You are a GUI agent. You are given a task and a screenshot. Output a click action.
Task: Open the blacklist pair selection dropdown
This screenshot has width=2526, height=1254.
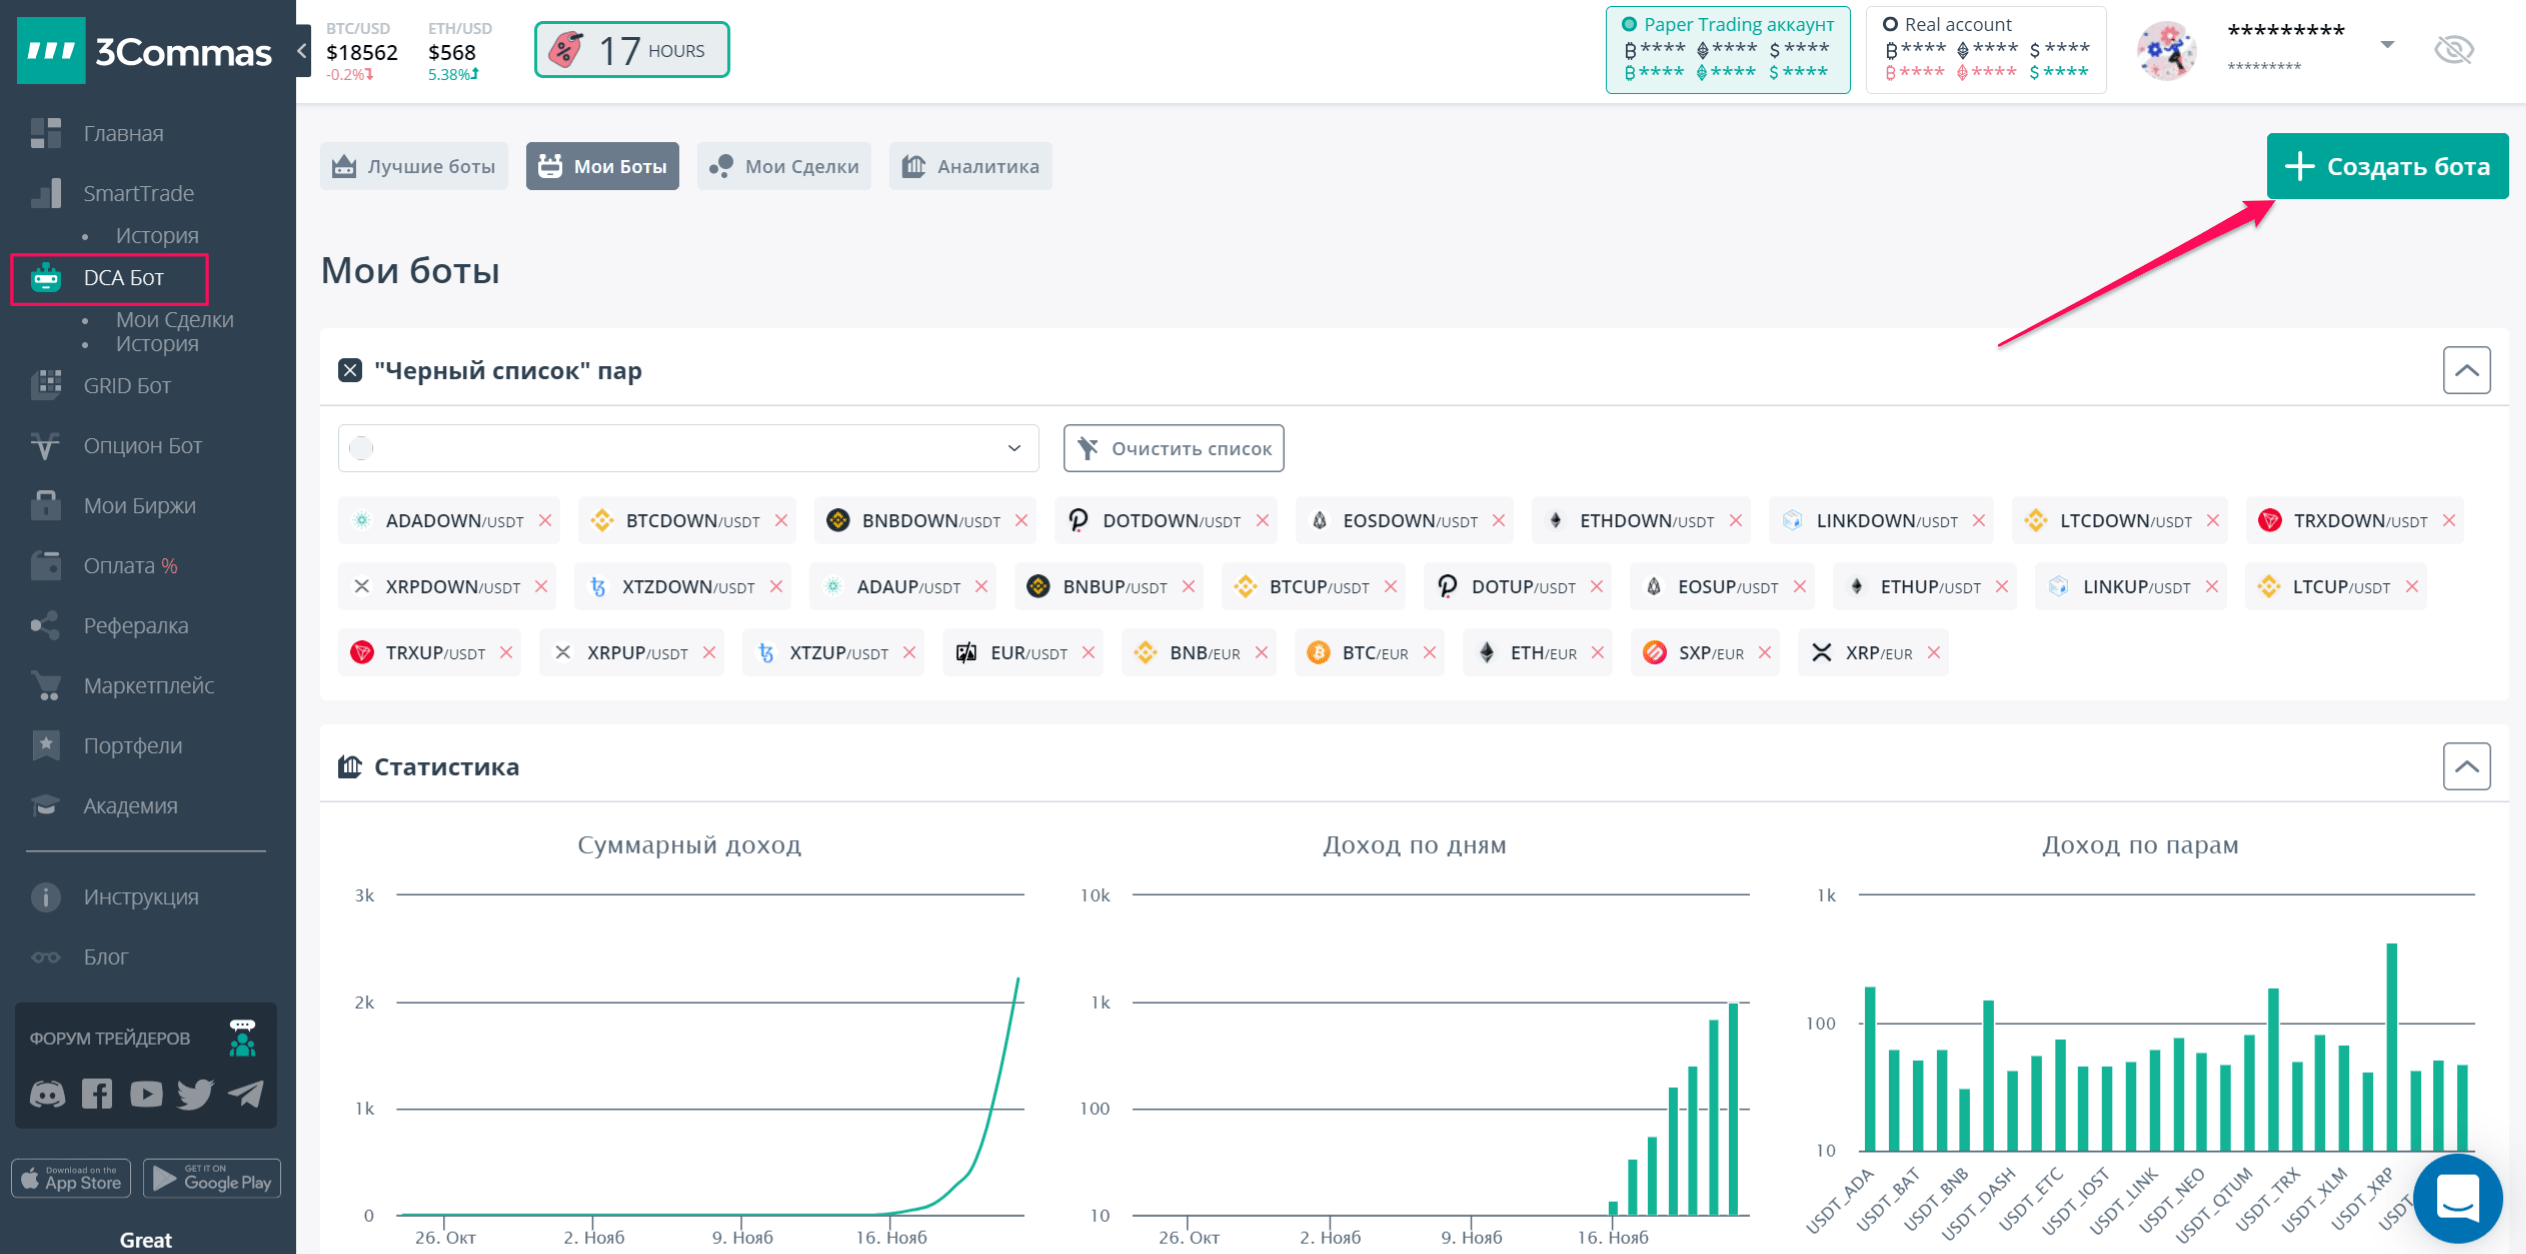688,448
